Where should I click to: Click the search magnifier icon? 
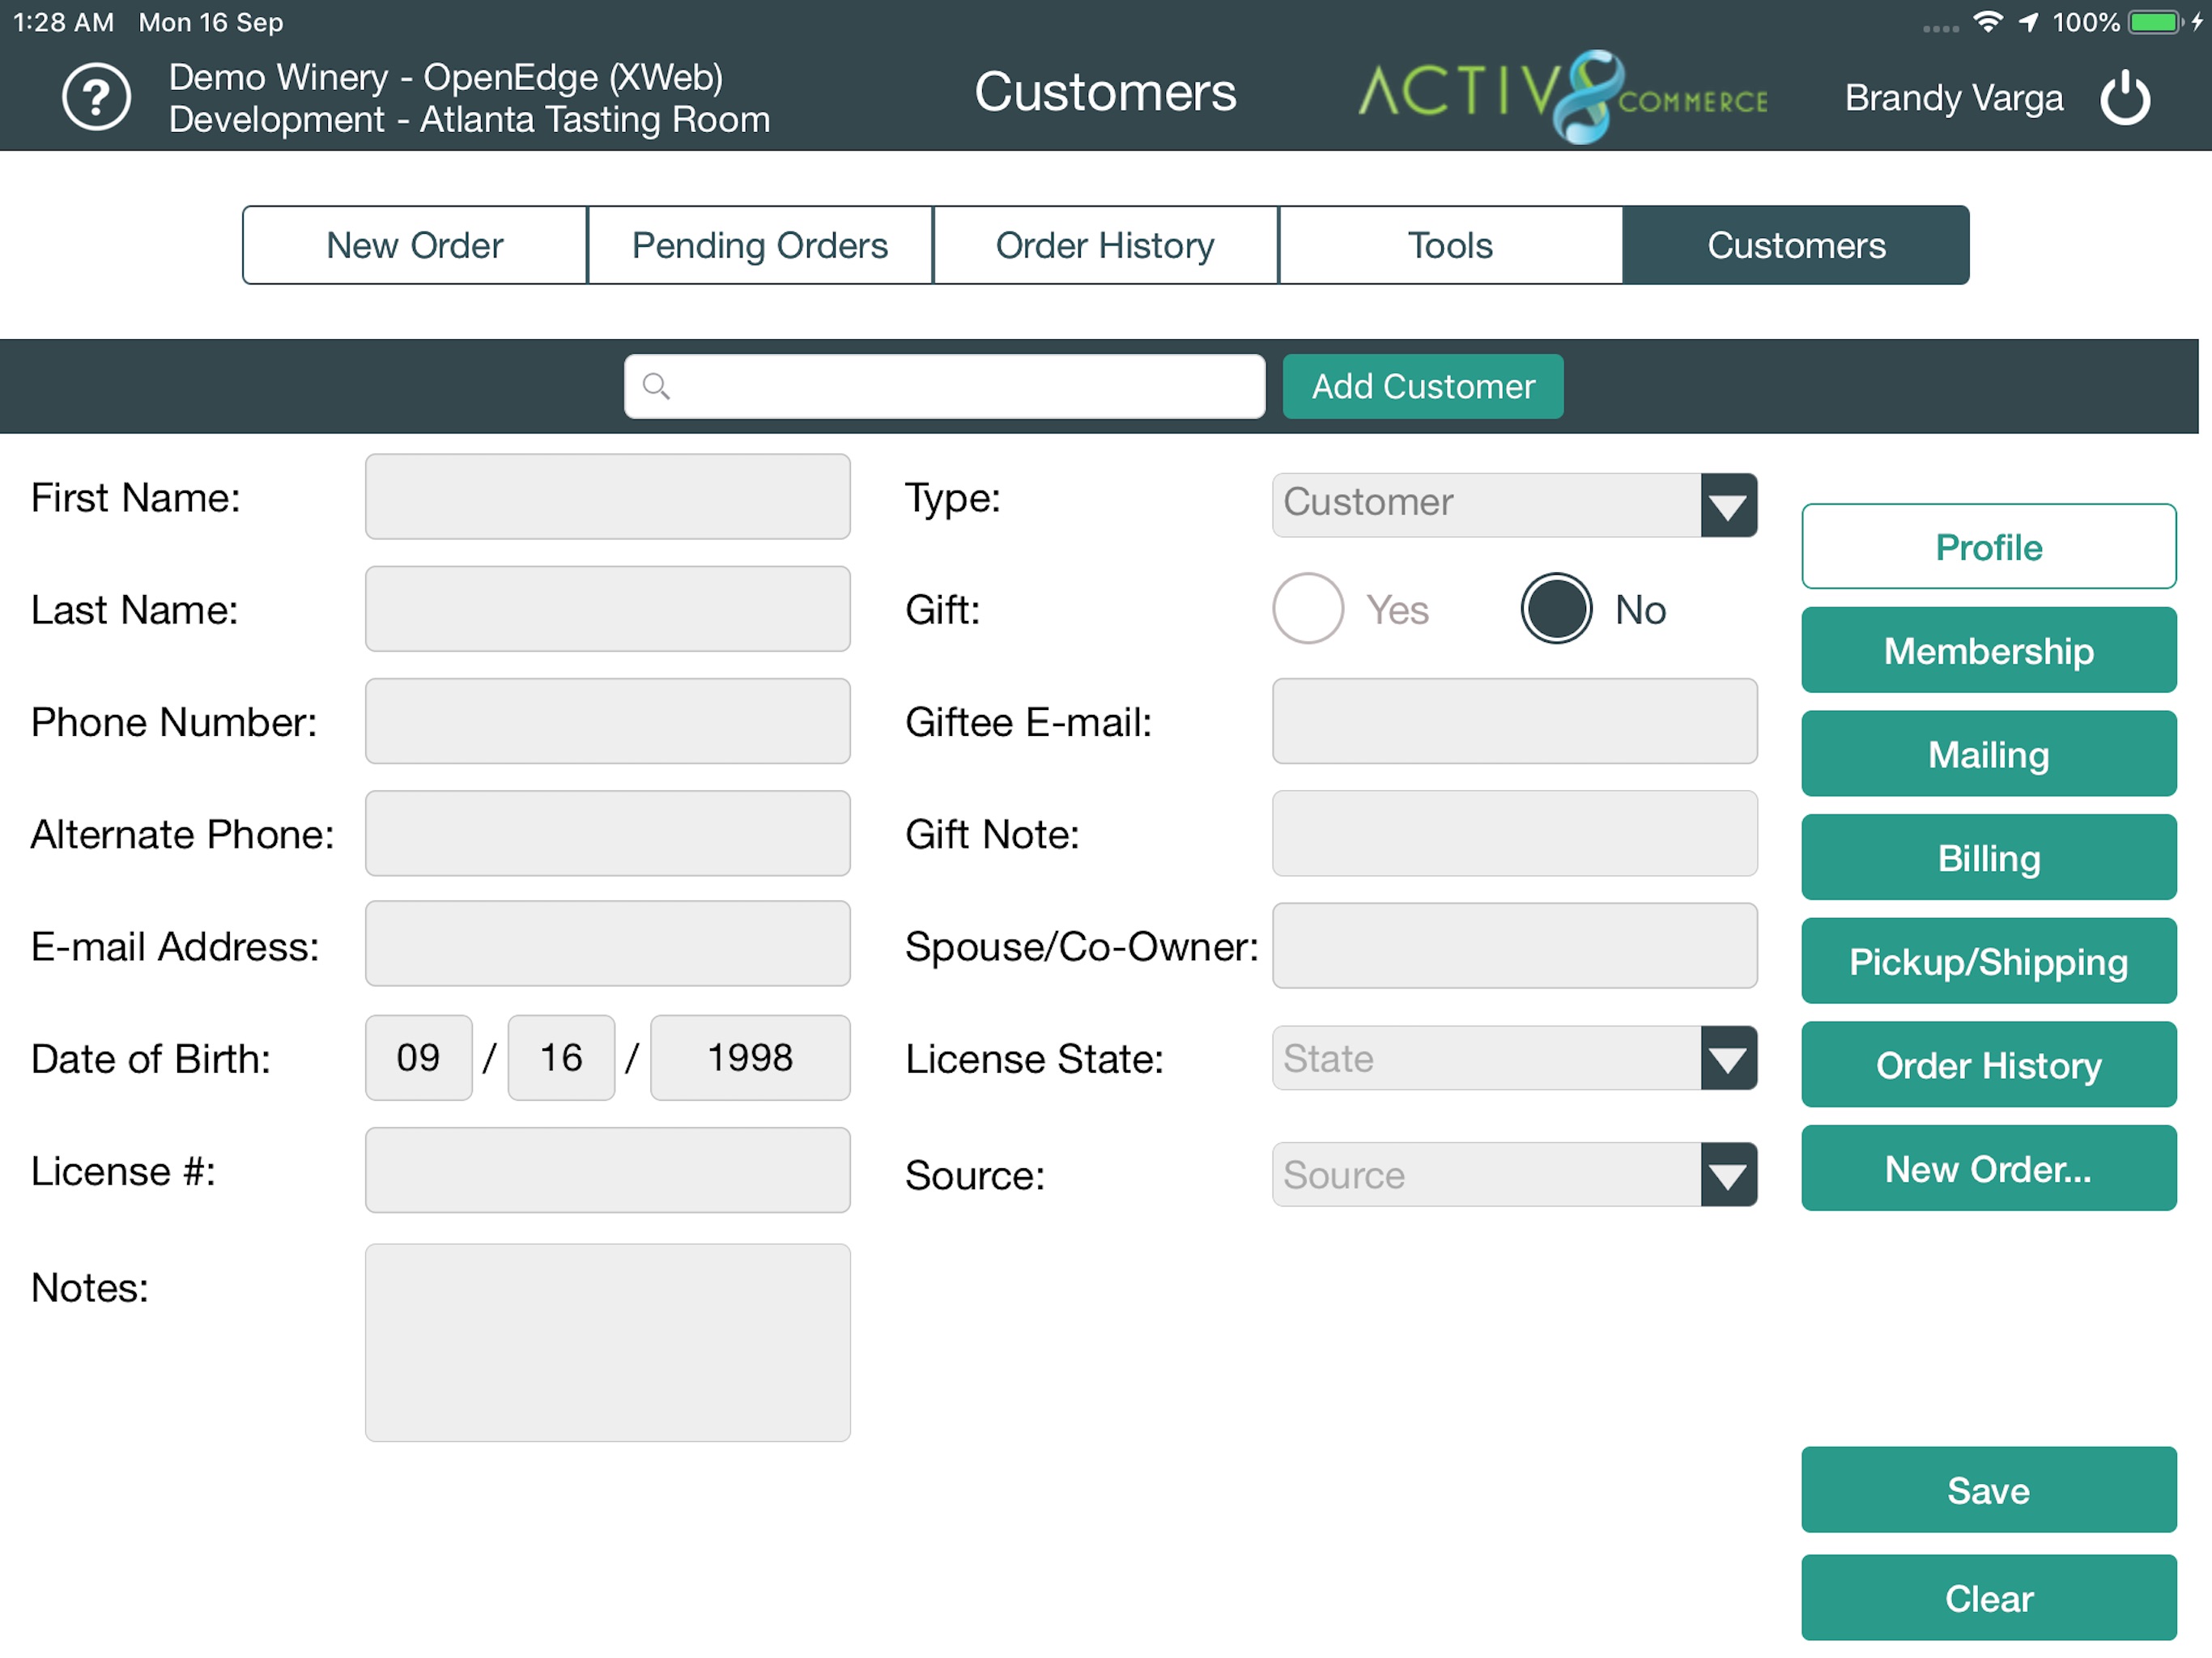(x=656, y=386)
